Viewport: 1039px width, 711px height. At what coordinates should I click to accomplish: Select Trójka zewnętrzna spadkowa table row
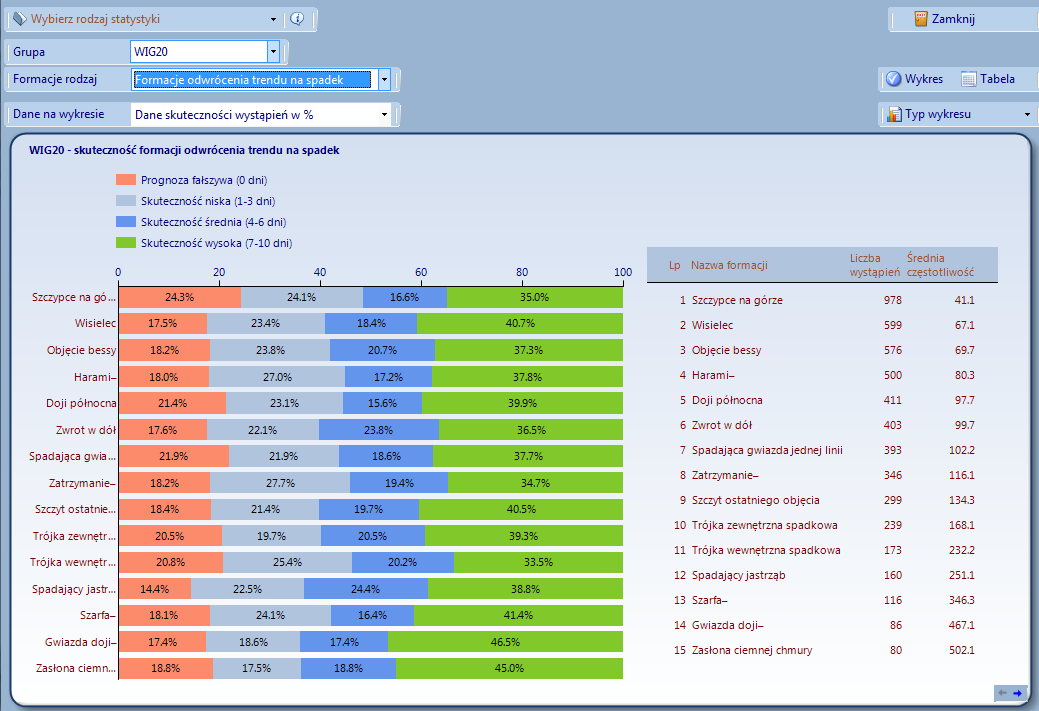tap(822, 525)
